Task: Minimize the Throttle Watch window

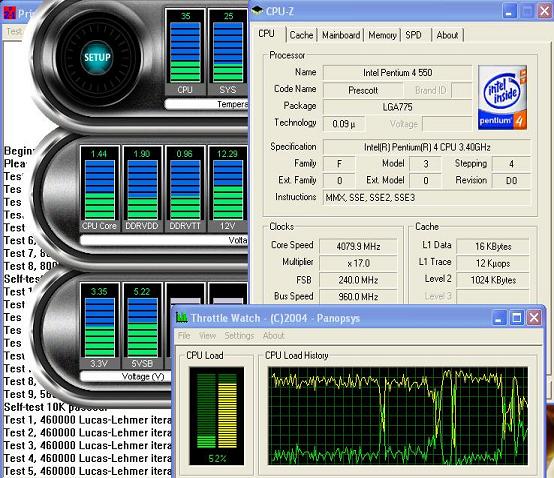Action: 499,318
